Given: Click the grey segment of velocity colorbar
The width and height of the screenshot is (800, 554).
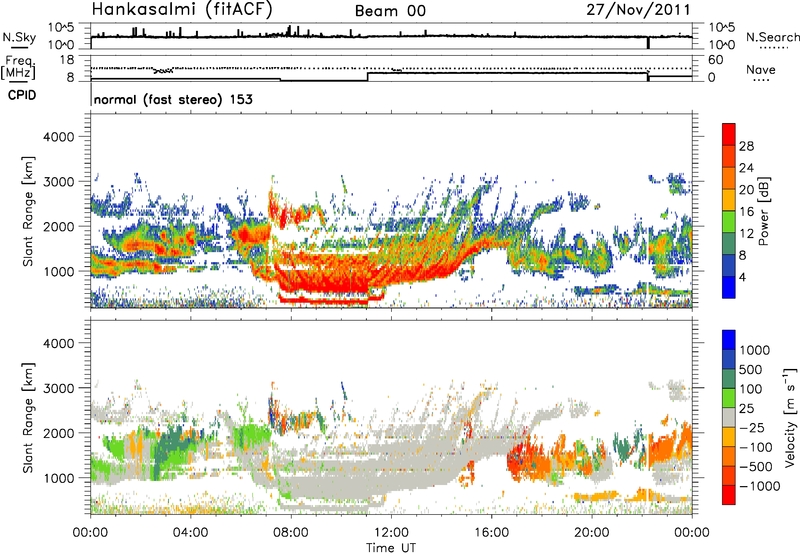Looking at the screenshot, I should pyautogui.click(x=729, y=417).
